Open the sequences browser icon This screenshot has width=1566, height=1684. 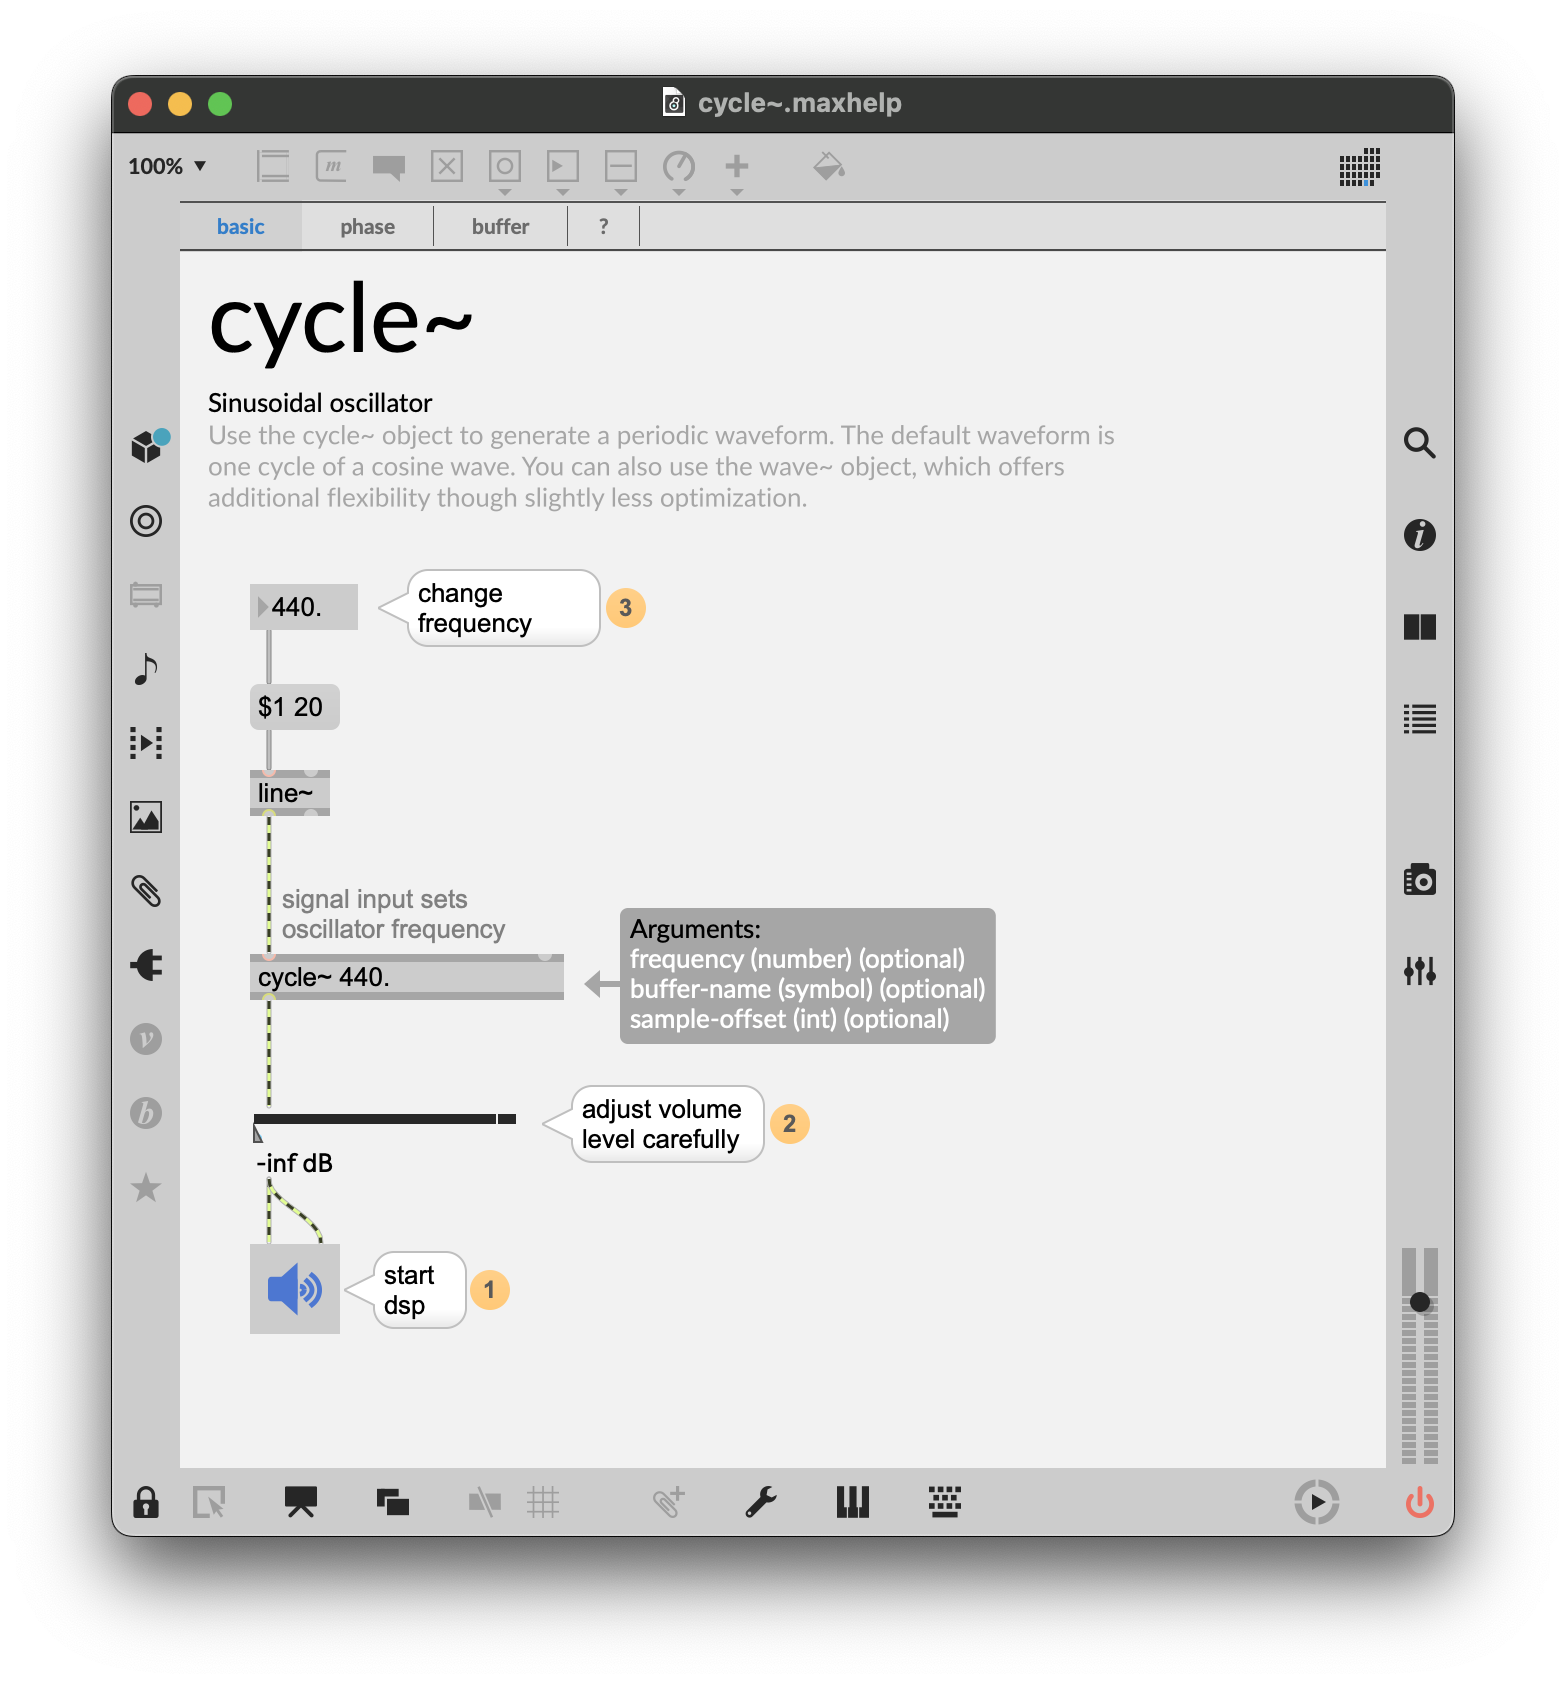146,743
